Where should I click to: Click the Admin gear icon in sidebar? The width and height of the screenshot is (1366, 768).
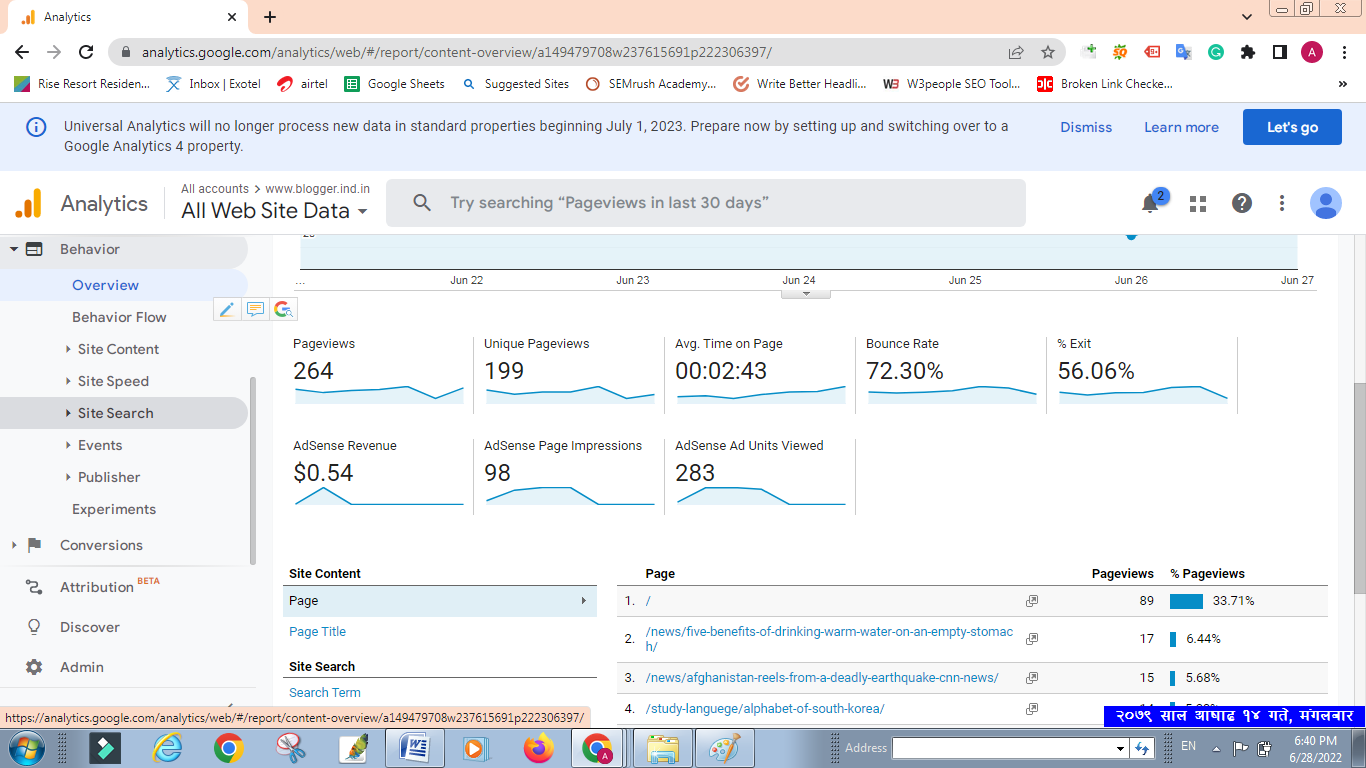34,667
